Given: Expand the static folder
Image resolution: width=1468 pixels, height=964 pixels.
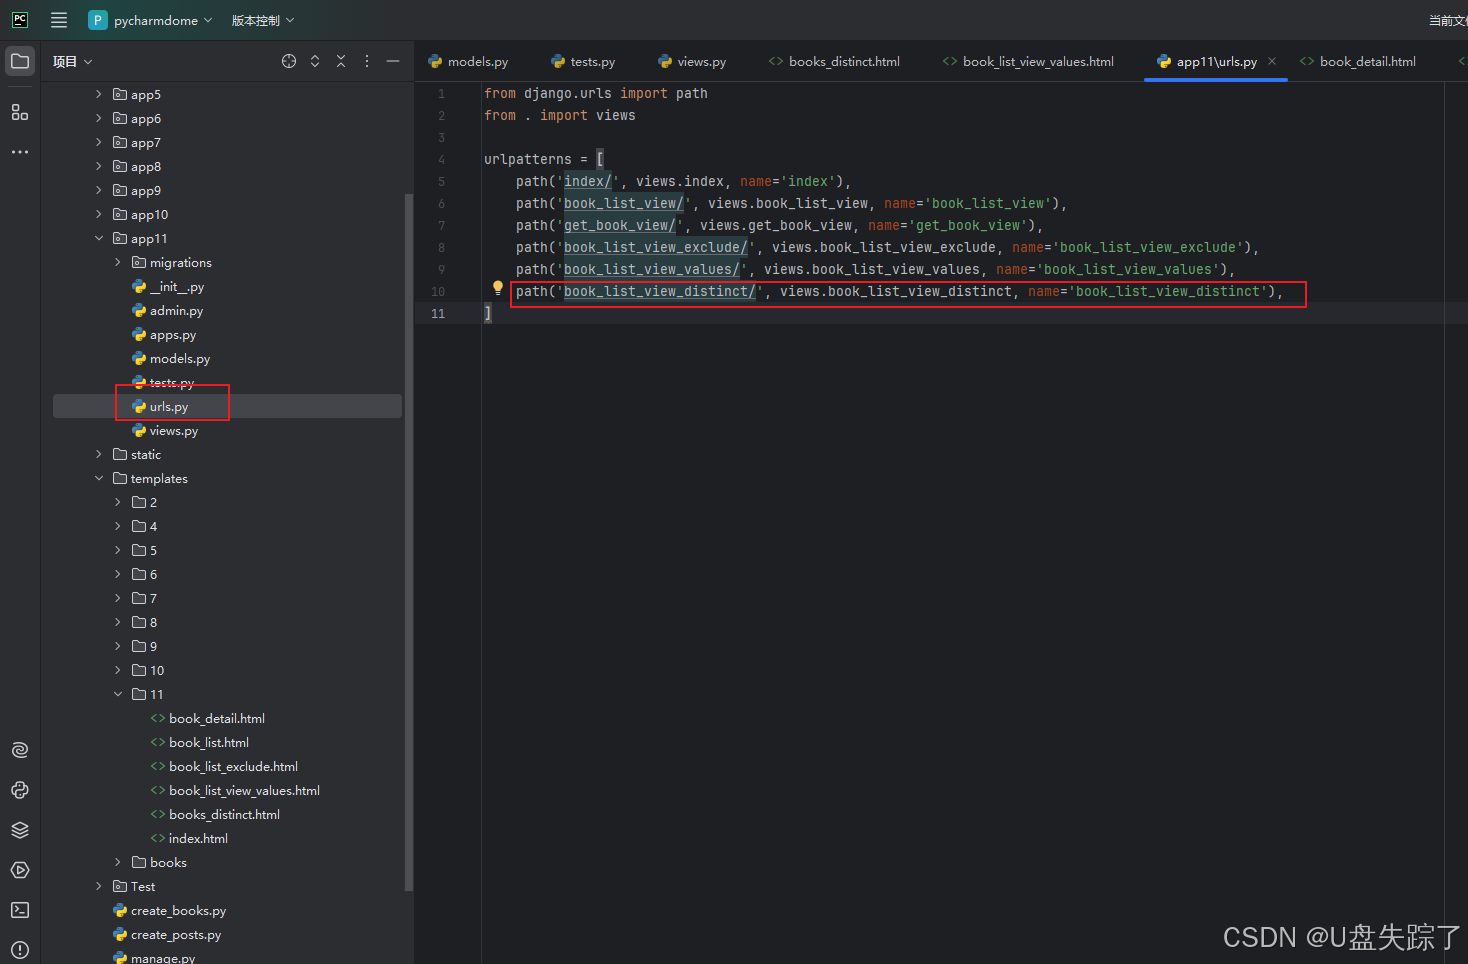Looking at the screenshot, I should point(98,454).
